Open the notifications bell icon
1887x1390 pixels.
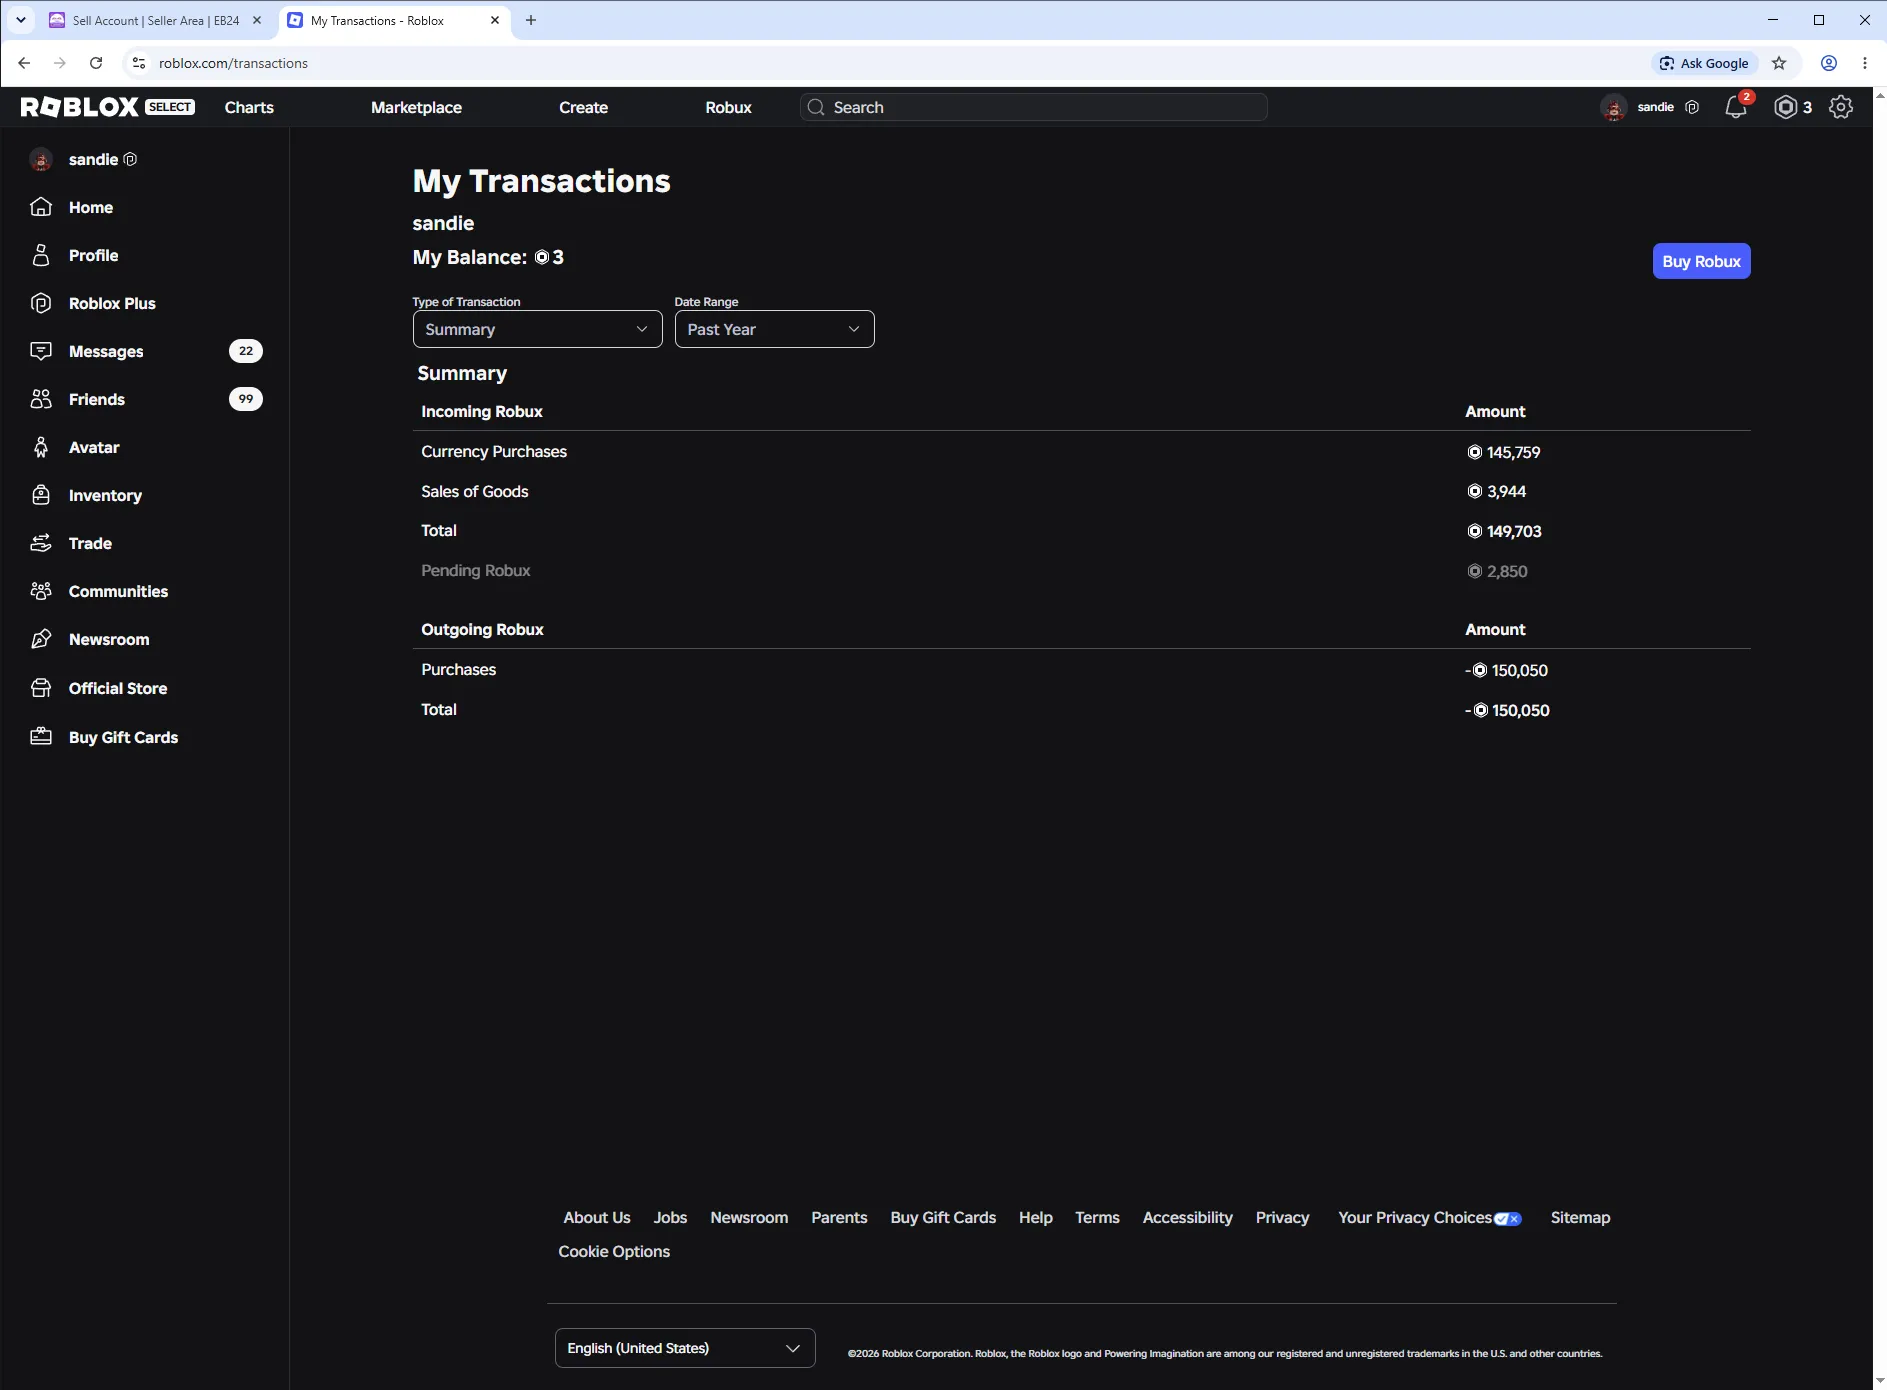pyautogui.click(x=1736, y=107)
